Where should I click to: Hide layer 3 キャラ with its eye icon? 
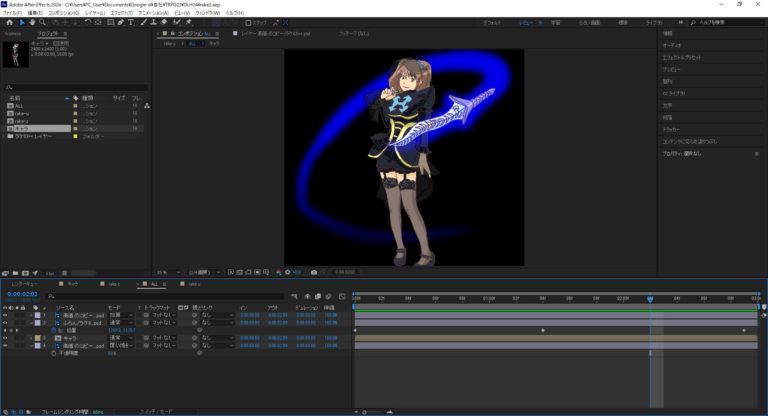[x=5, y=338]
